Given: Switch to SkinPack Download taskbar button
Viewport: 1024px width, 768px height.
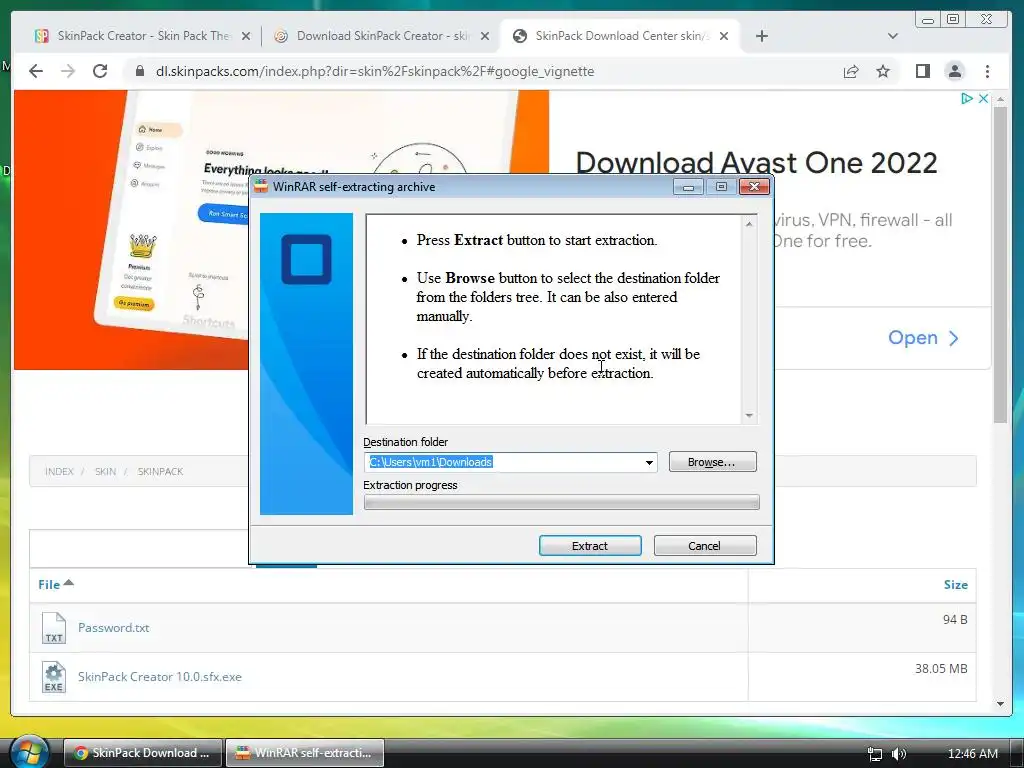Looking at the screenshot, I should point(143,753).
